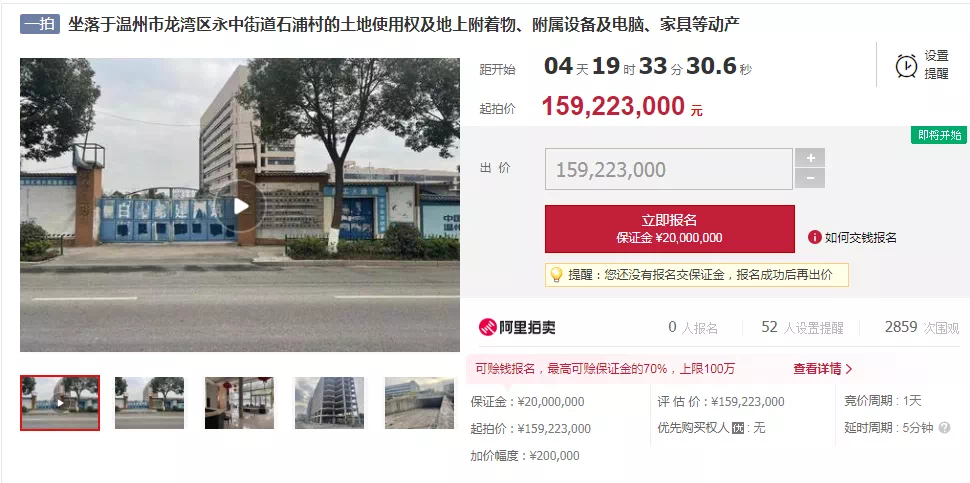The height and width of the screenshot is (483, 970).
Task: Decrease bid with the minus button
Action: (810, 178)
